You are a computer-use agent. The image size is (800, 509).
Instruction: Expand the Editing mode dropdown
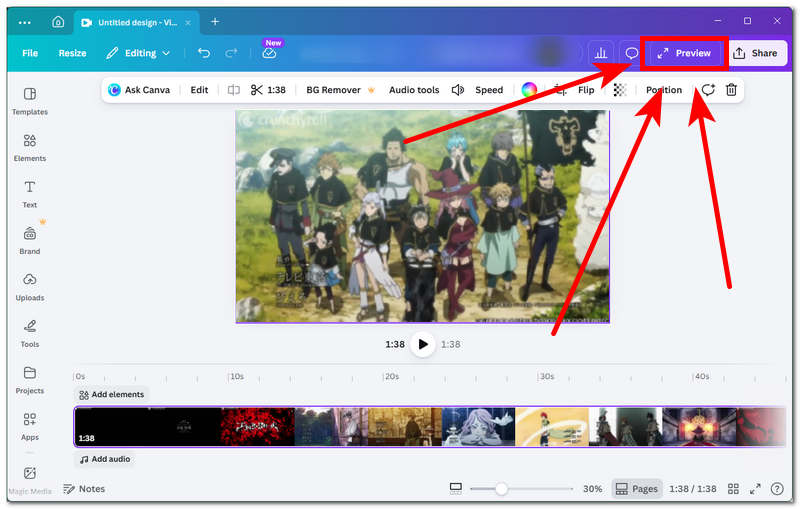pos(139,53)
